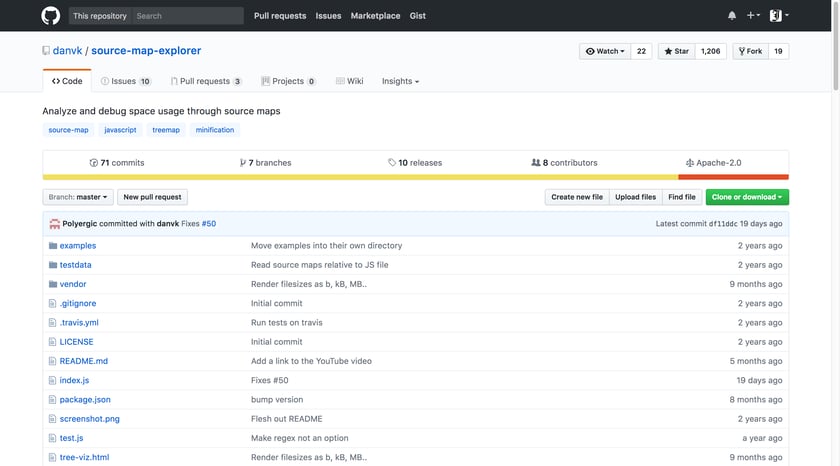
Task: Click Create new file button
Action: (577, 197)
